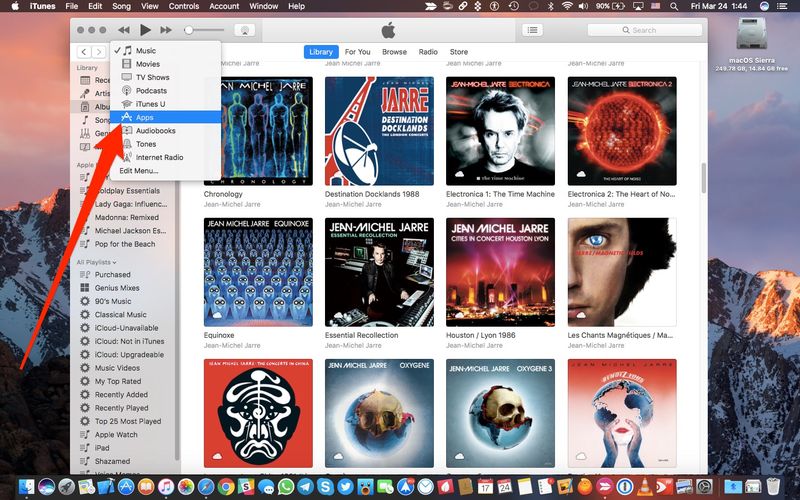Open the Song menu in menu bar
The image size is (800, 500).
click(121, 6)
